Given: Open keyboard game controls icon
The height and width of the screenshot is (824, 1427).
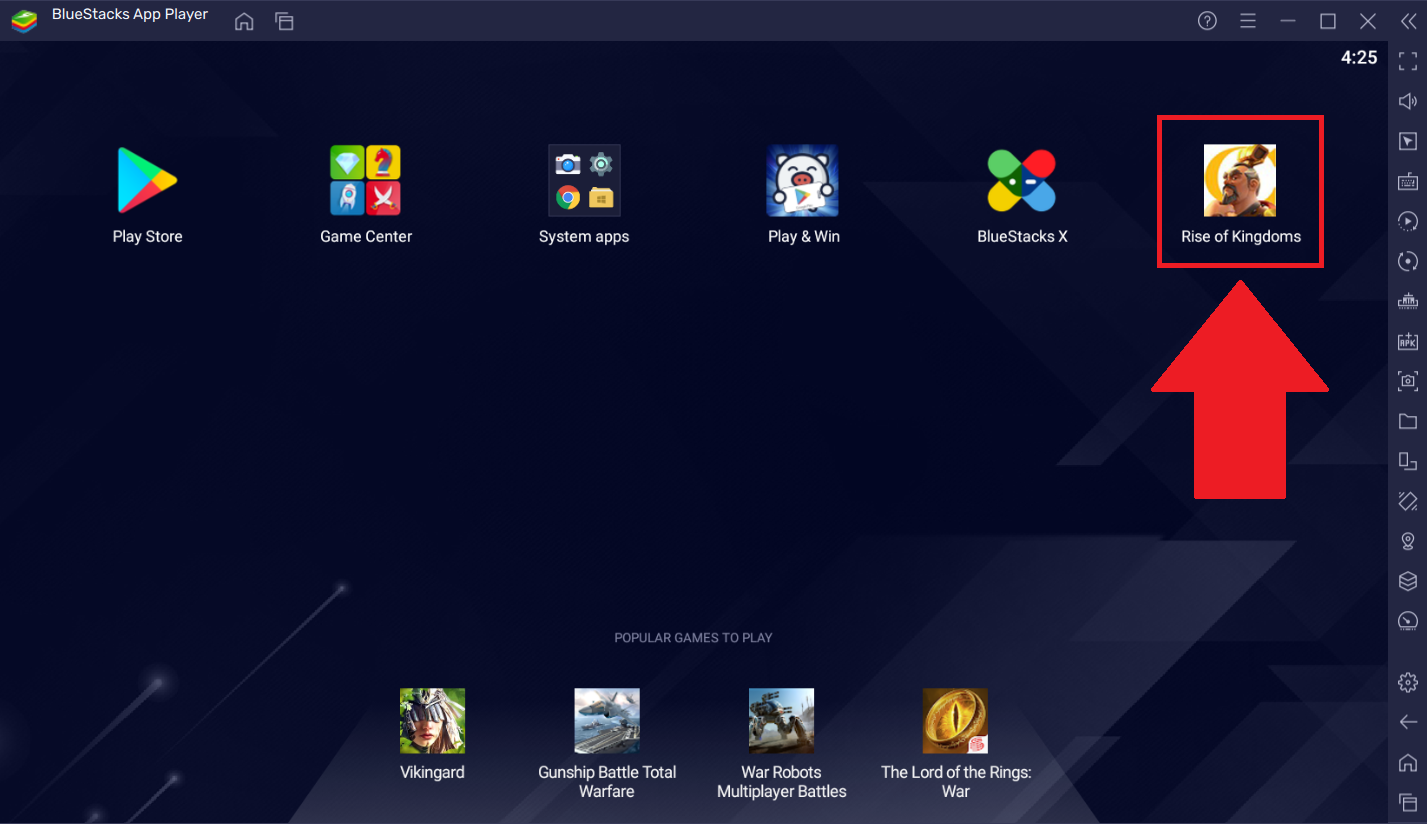Looking at the screenshot, I should [x=1408, y=181].
